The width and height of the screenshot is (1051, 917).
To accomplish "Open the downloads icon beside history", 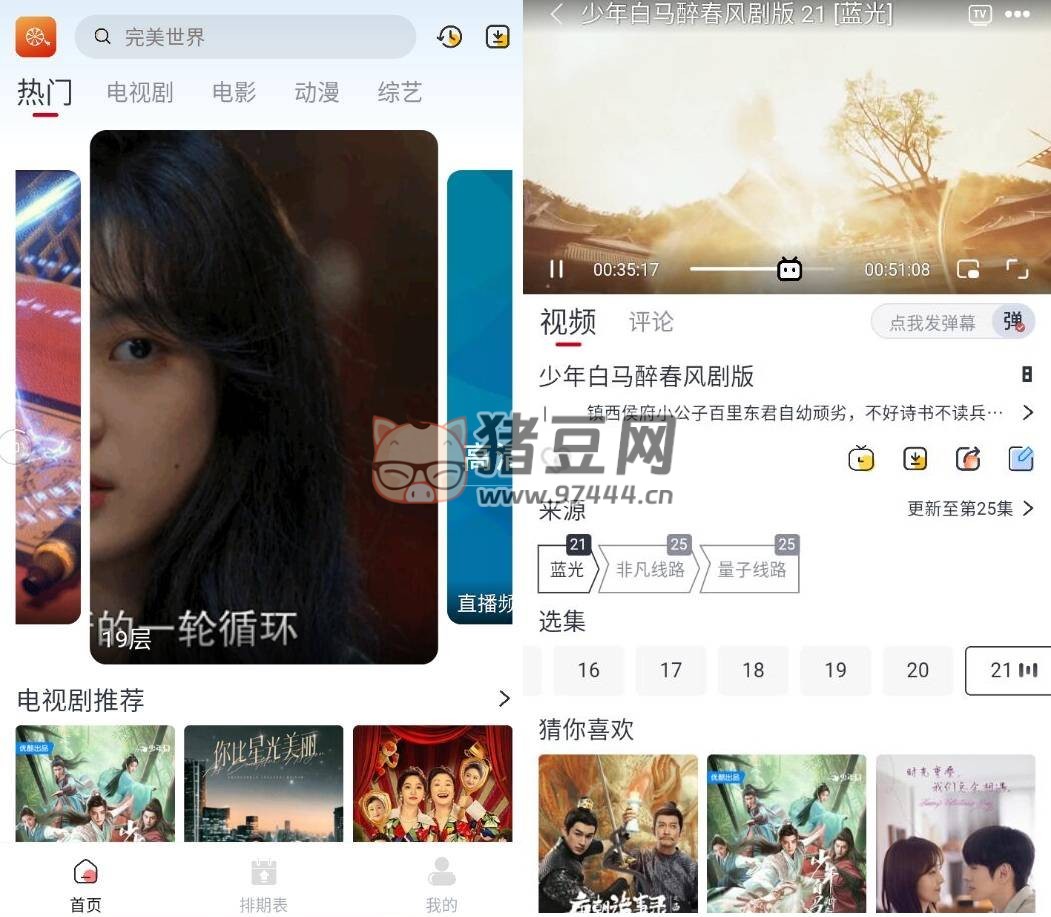I will pos(497,36).
